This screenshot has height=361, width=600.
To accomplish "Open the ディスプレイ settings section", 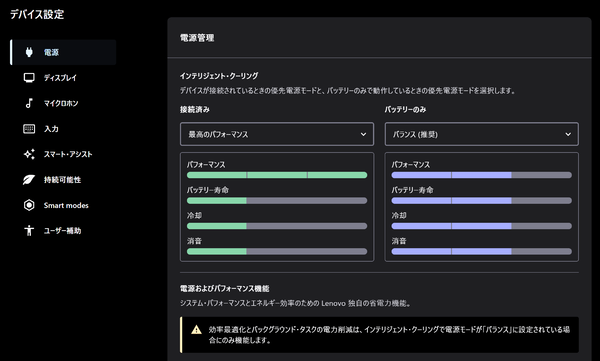I will [63, 78].
